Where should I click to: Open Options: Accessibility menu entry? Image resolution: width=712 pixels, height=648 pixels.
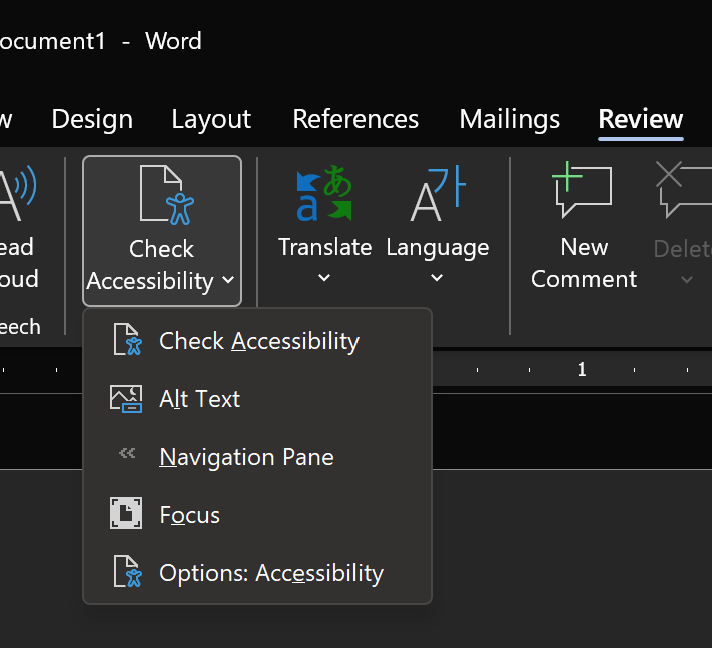pyautogui.click(x=257, y=573)
